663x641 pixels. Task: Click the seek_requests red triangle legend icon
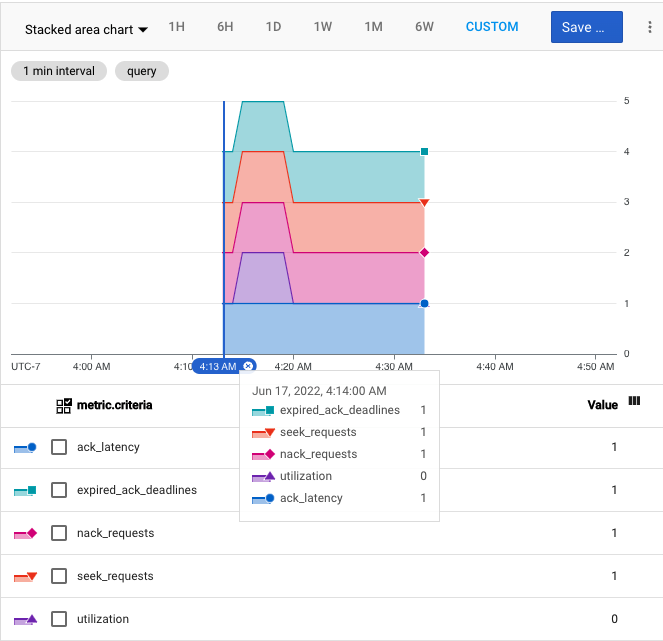click(26, 576)
